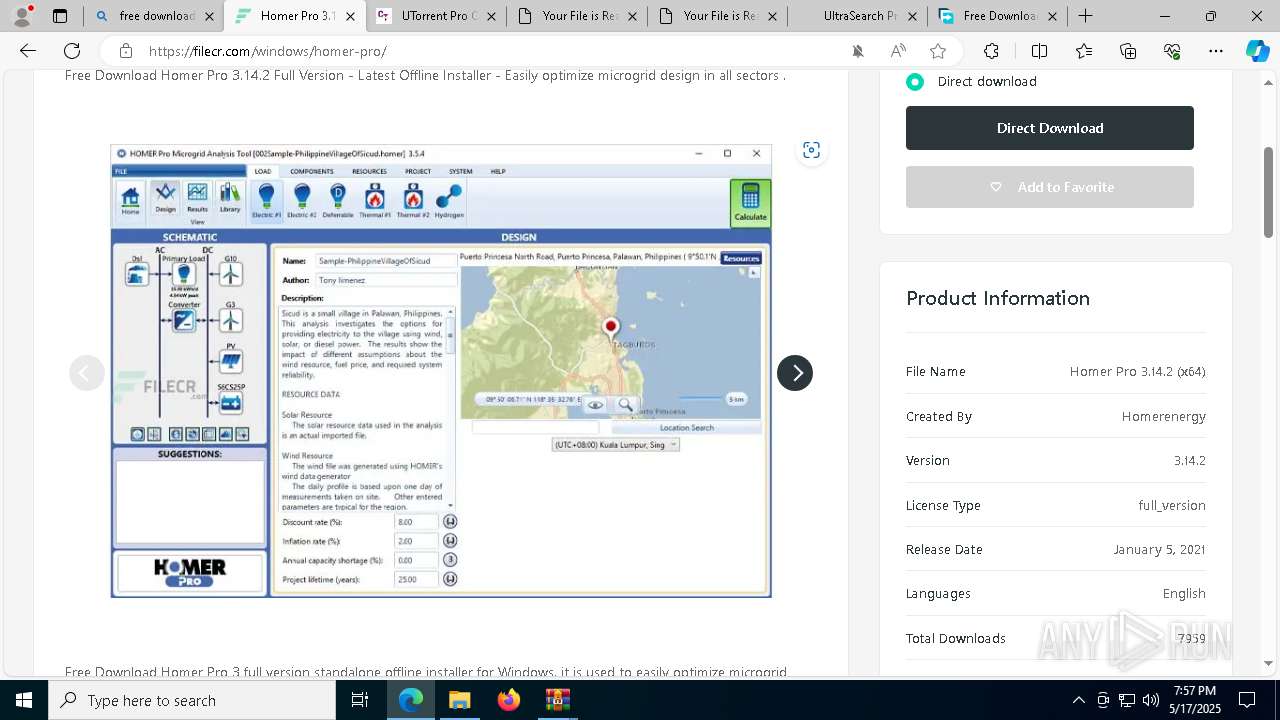Screen dimensions: 1280x720
Task: Open volume control in system tray
Action: pyautogui.click(x=1151, y=700)
